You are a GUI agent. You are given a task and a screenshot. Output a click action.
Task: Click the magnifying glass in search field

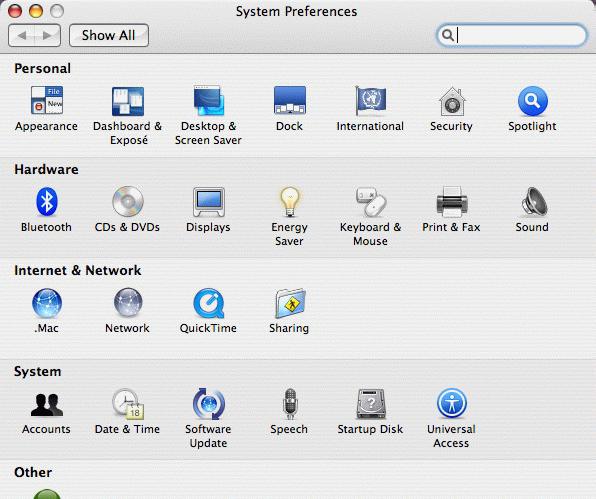coord(448,35)
